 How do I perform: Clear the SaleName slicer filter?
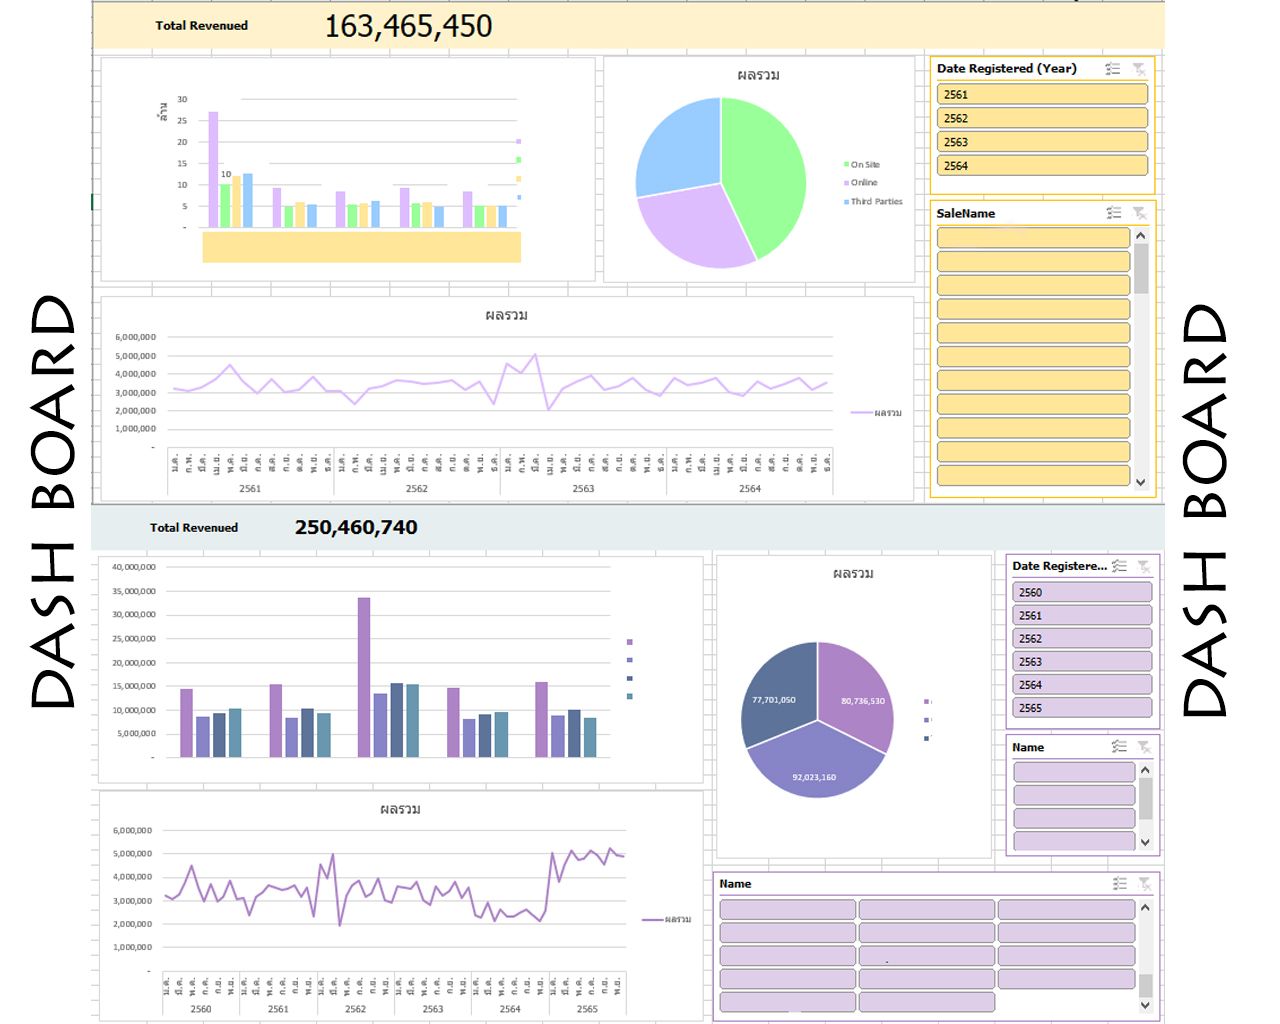click(x=1139, y=213)
